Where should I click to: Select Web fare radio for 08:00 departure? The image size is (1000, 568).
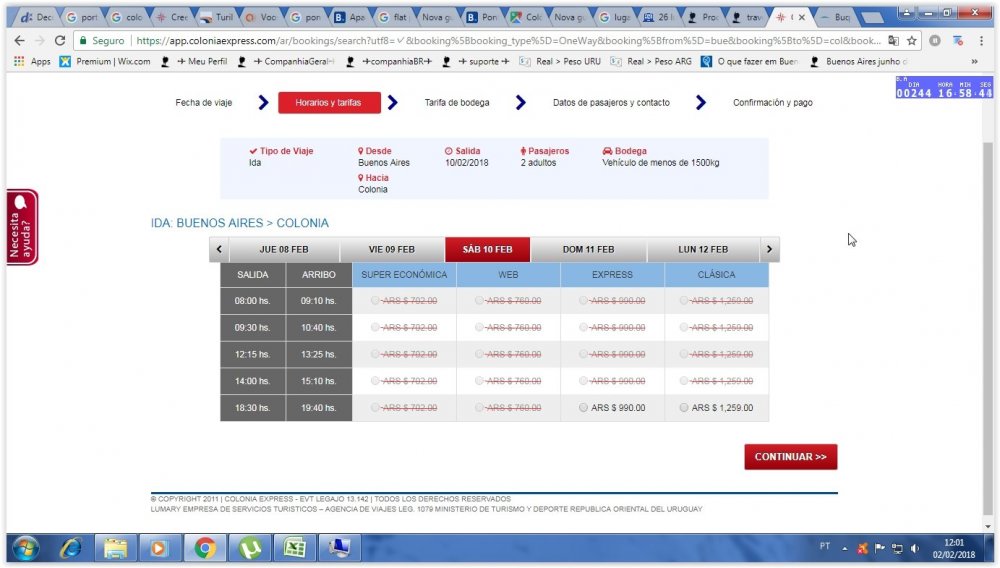480,300
